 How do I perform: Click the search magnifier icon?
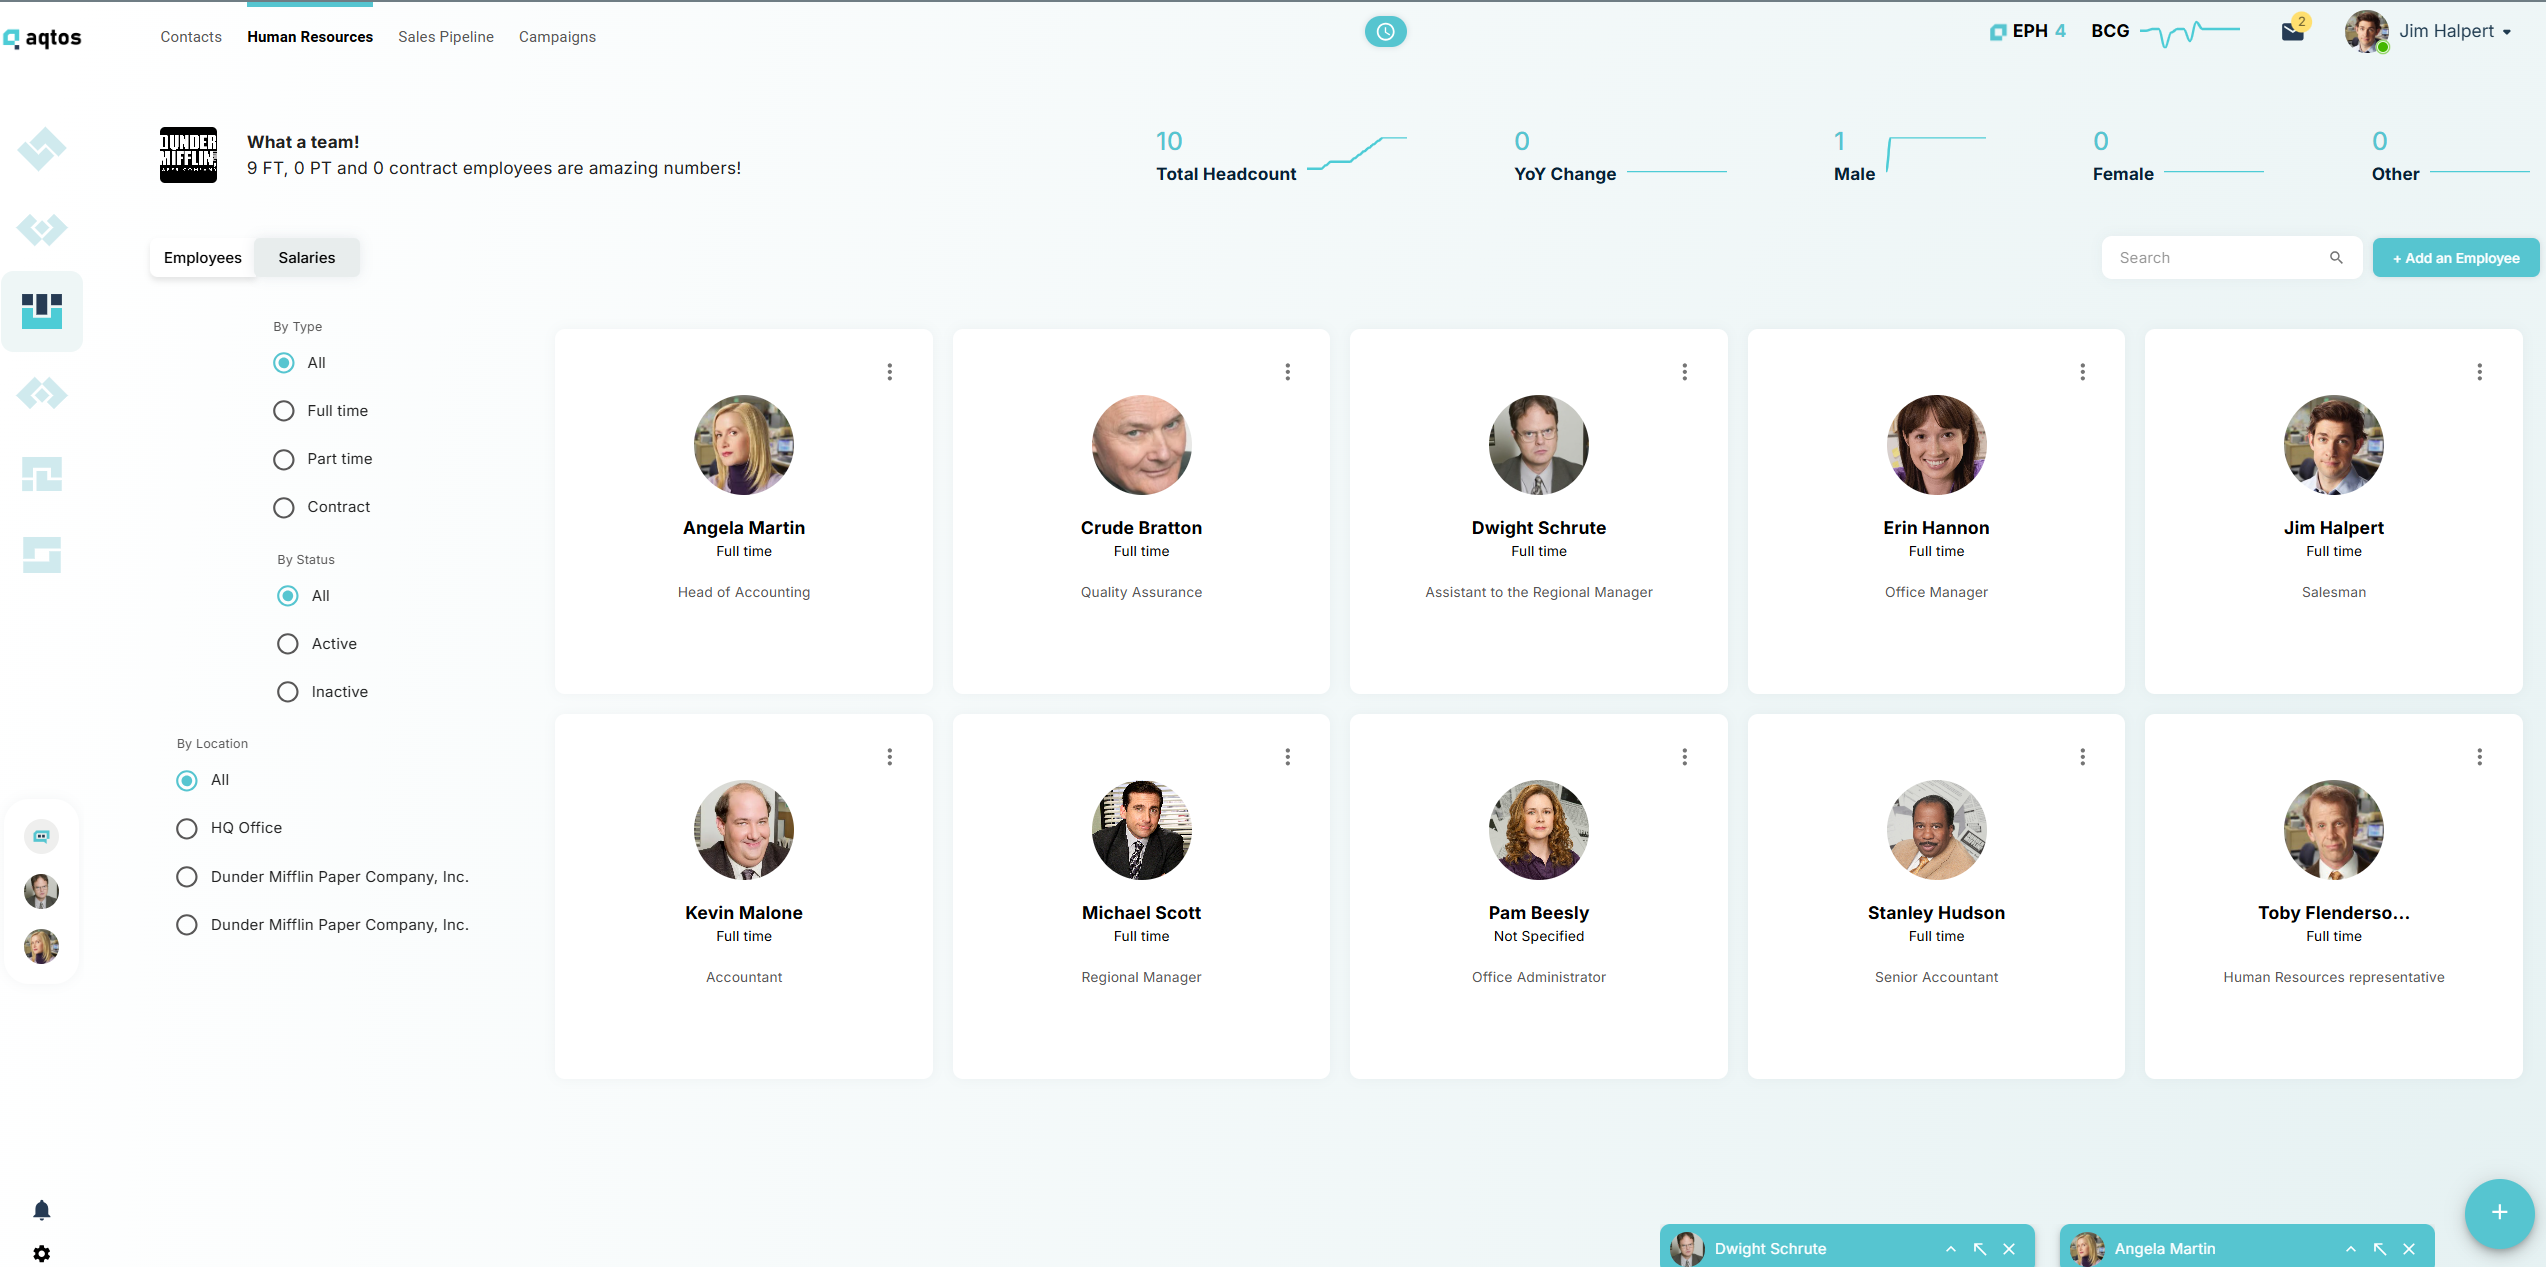[2336, 258]
